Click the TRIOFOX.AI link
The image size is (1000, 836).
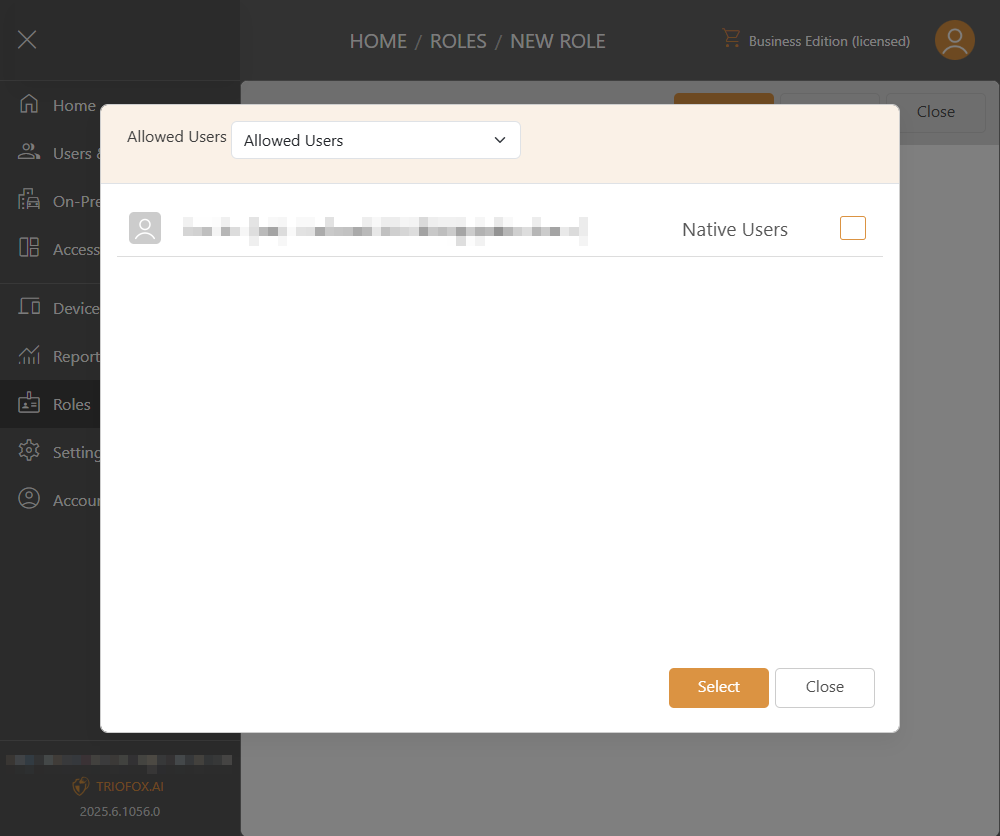click(x=129, y=786)
